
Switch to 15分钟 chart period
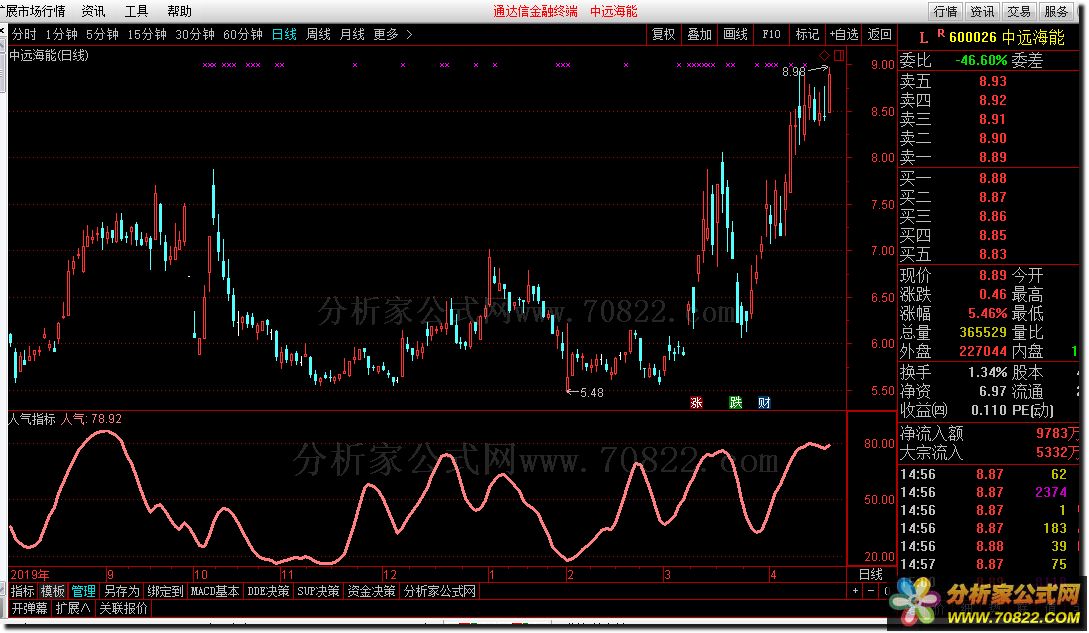[x=147, y=34]
